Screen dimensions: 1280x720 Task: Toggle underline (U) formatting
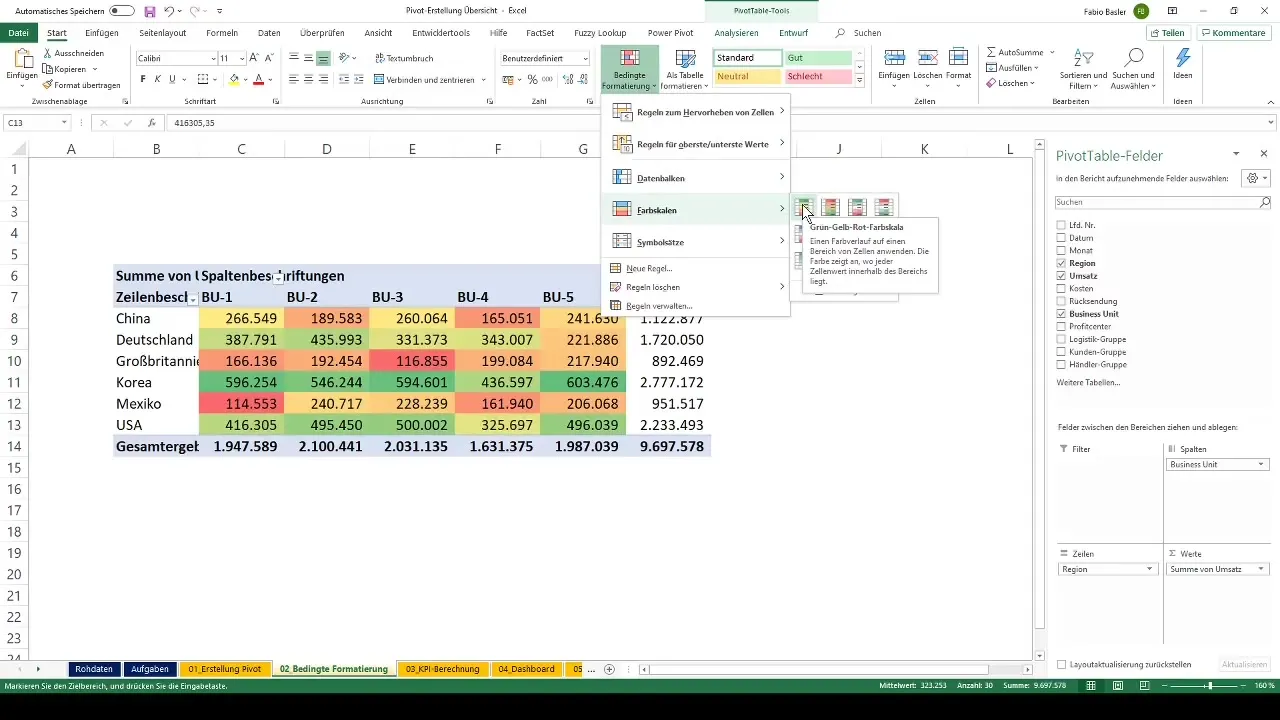(173, 79)
